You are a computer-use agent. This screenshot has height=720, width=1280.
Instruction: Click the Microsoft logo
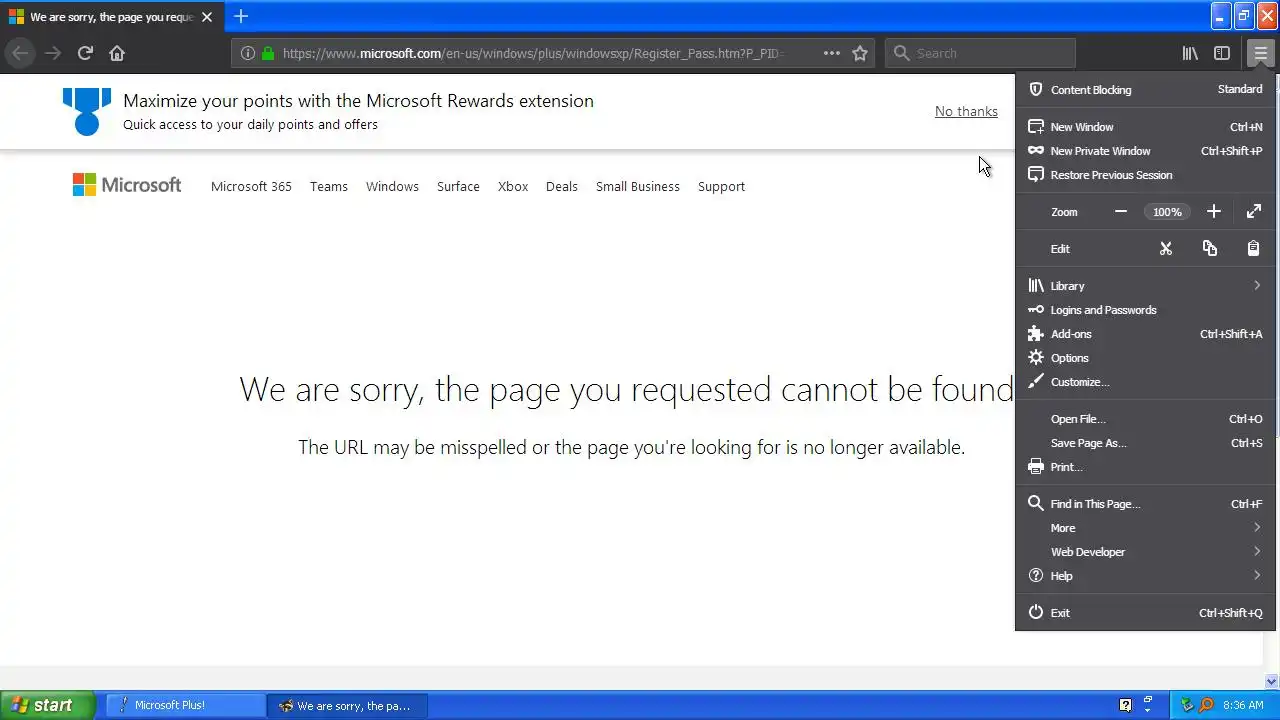(127, 185)
